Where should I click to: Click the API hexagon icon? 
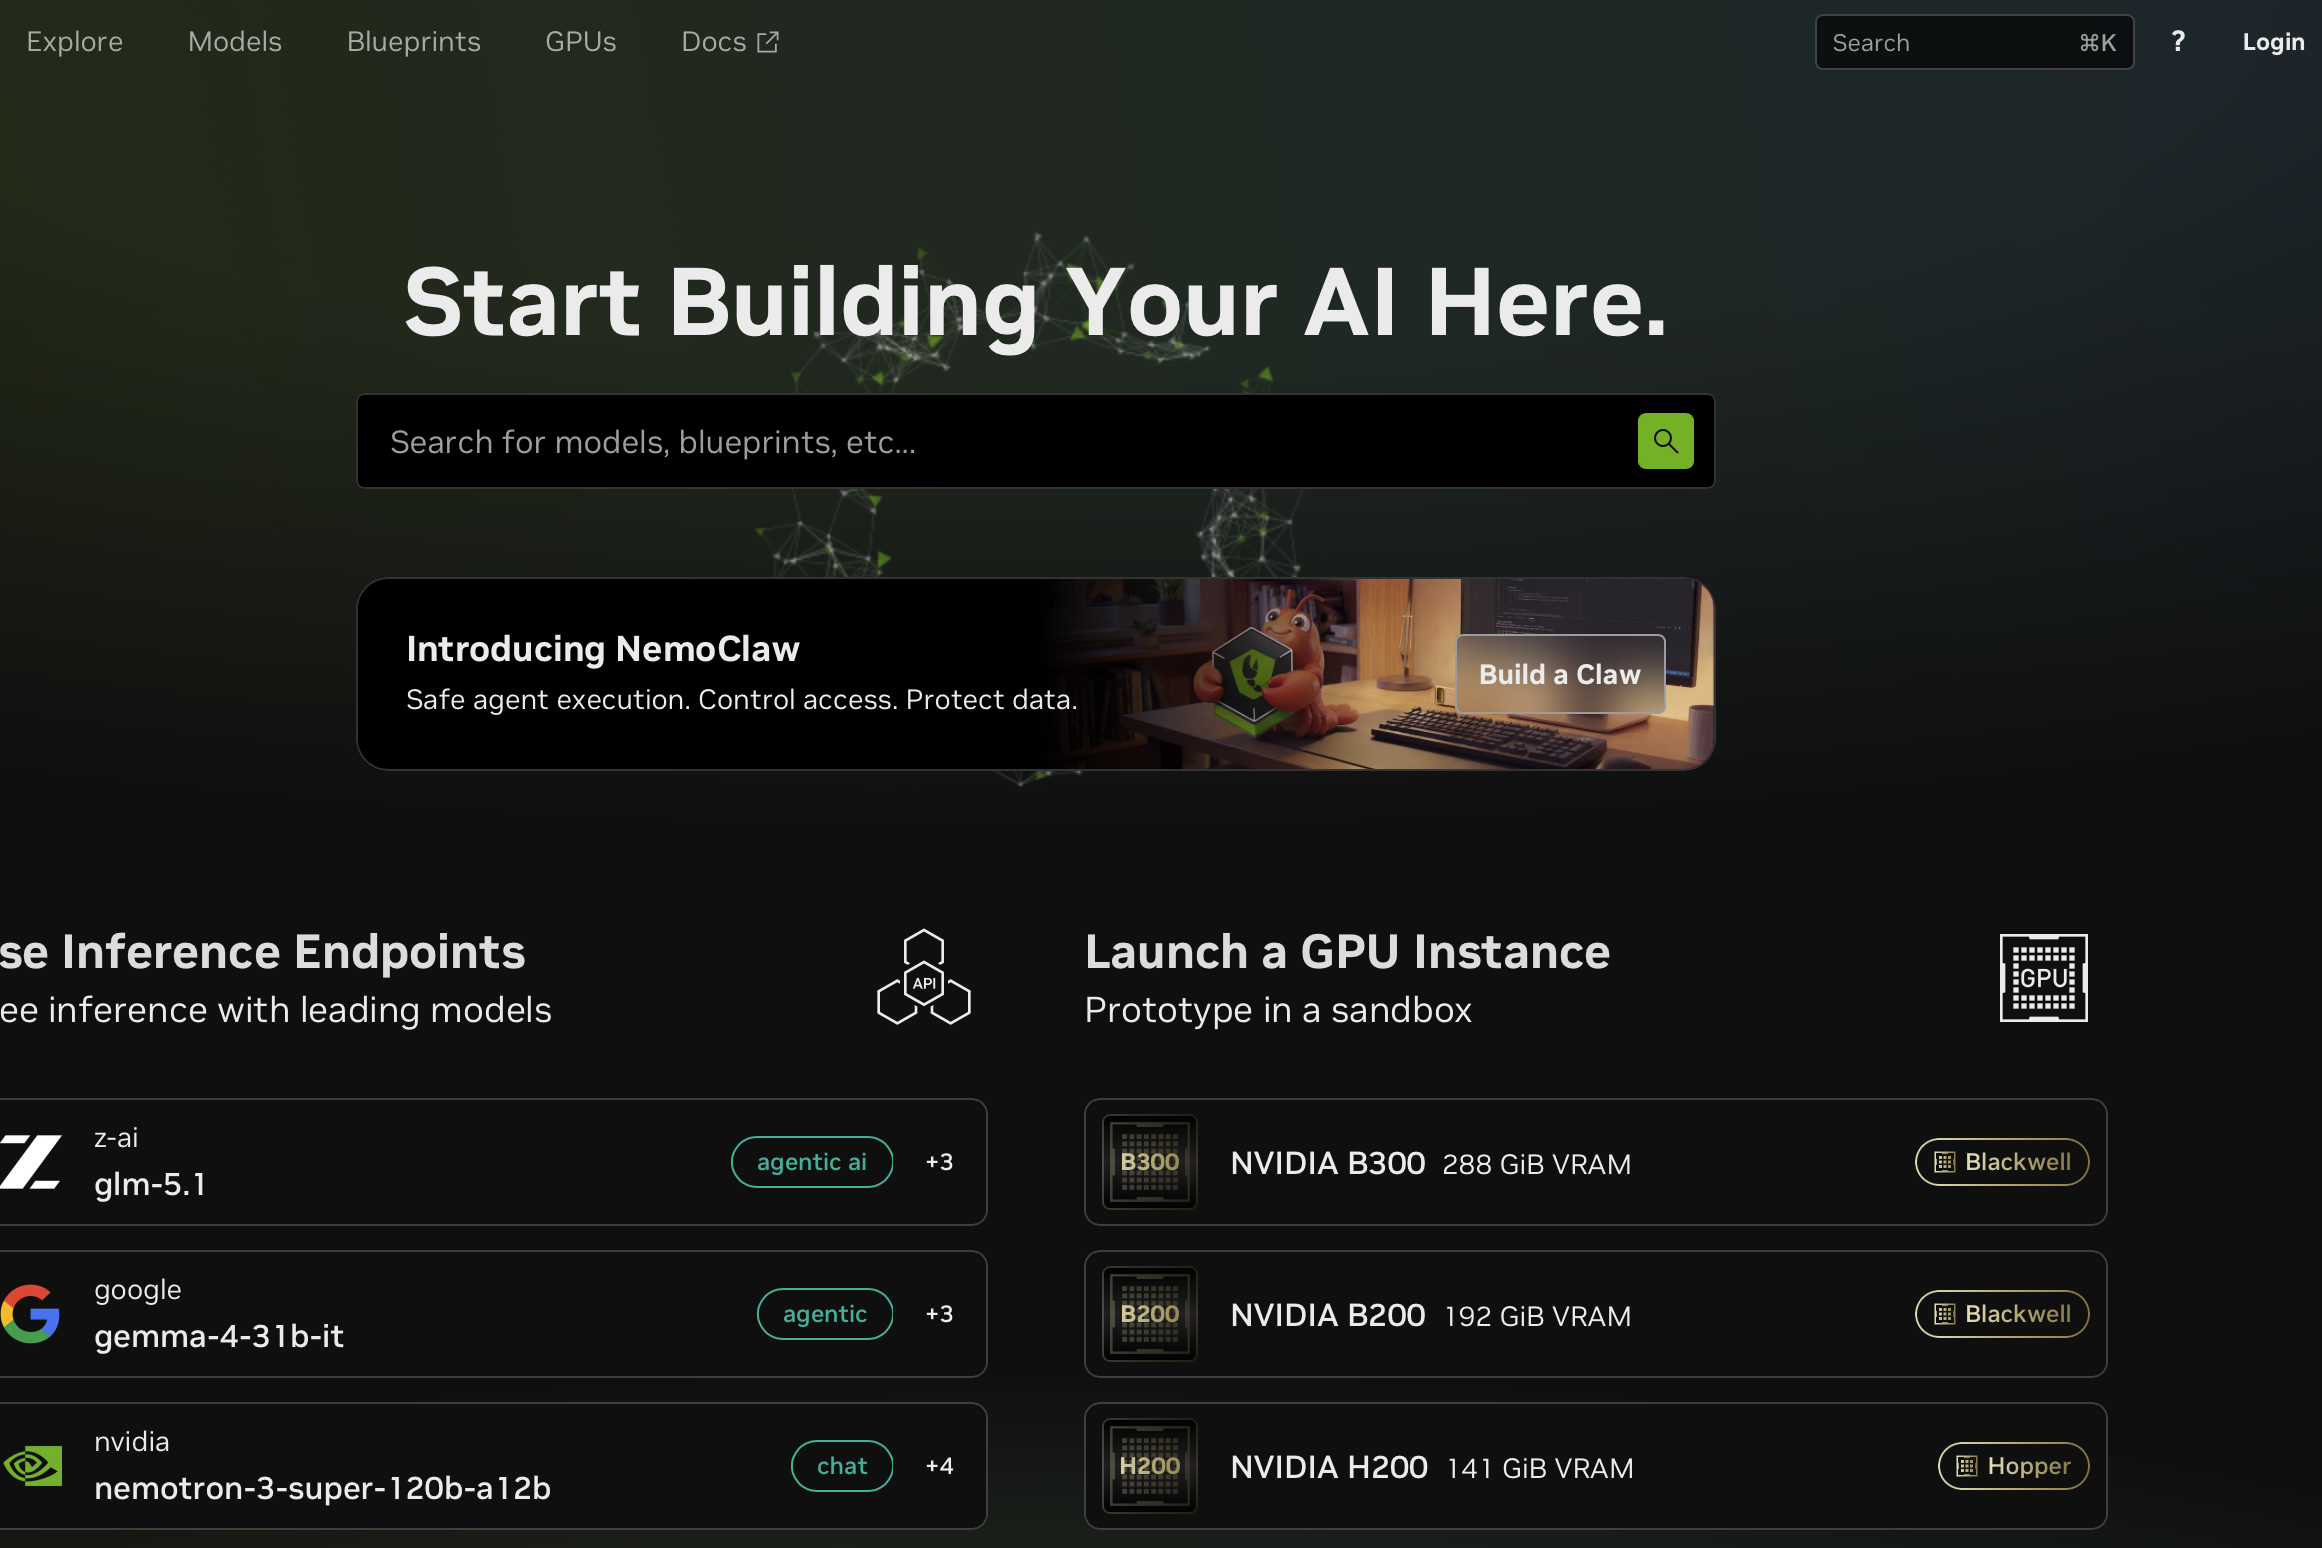[923, 978]
